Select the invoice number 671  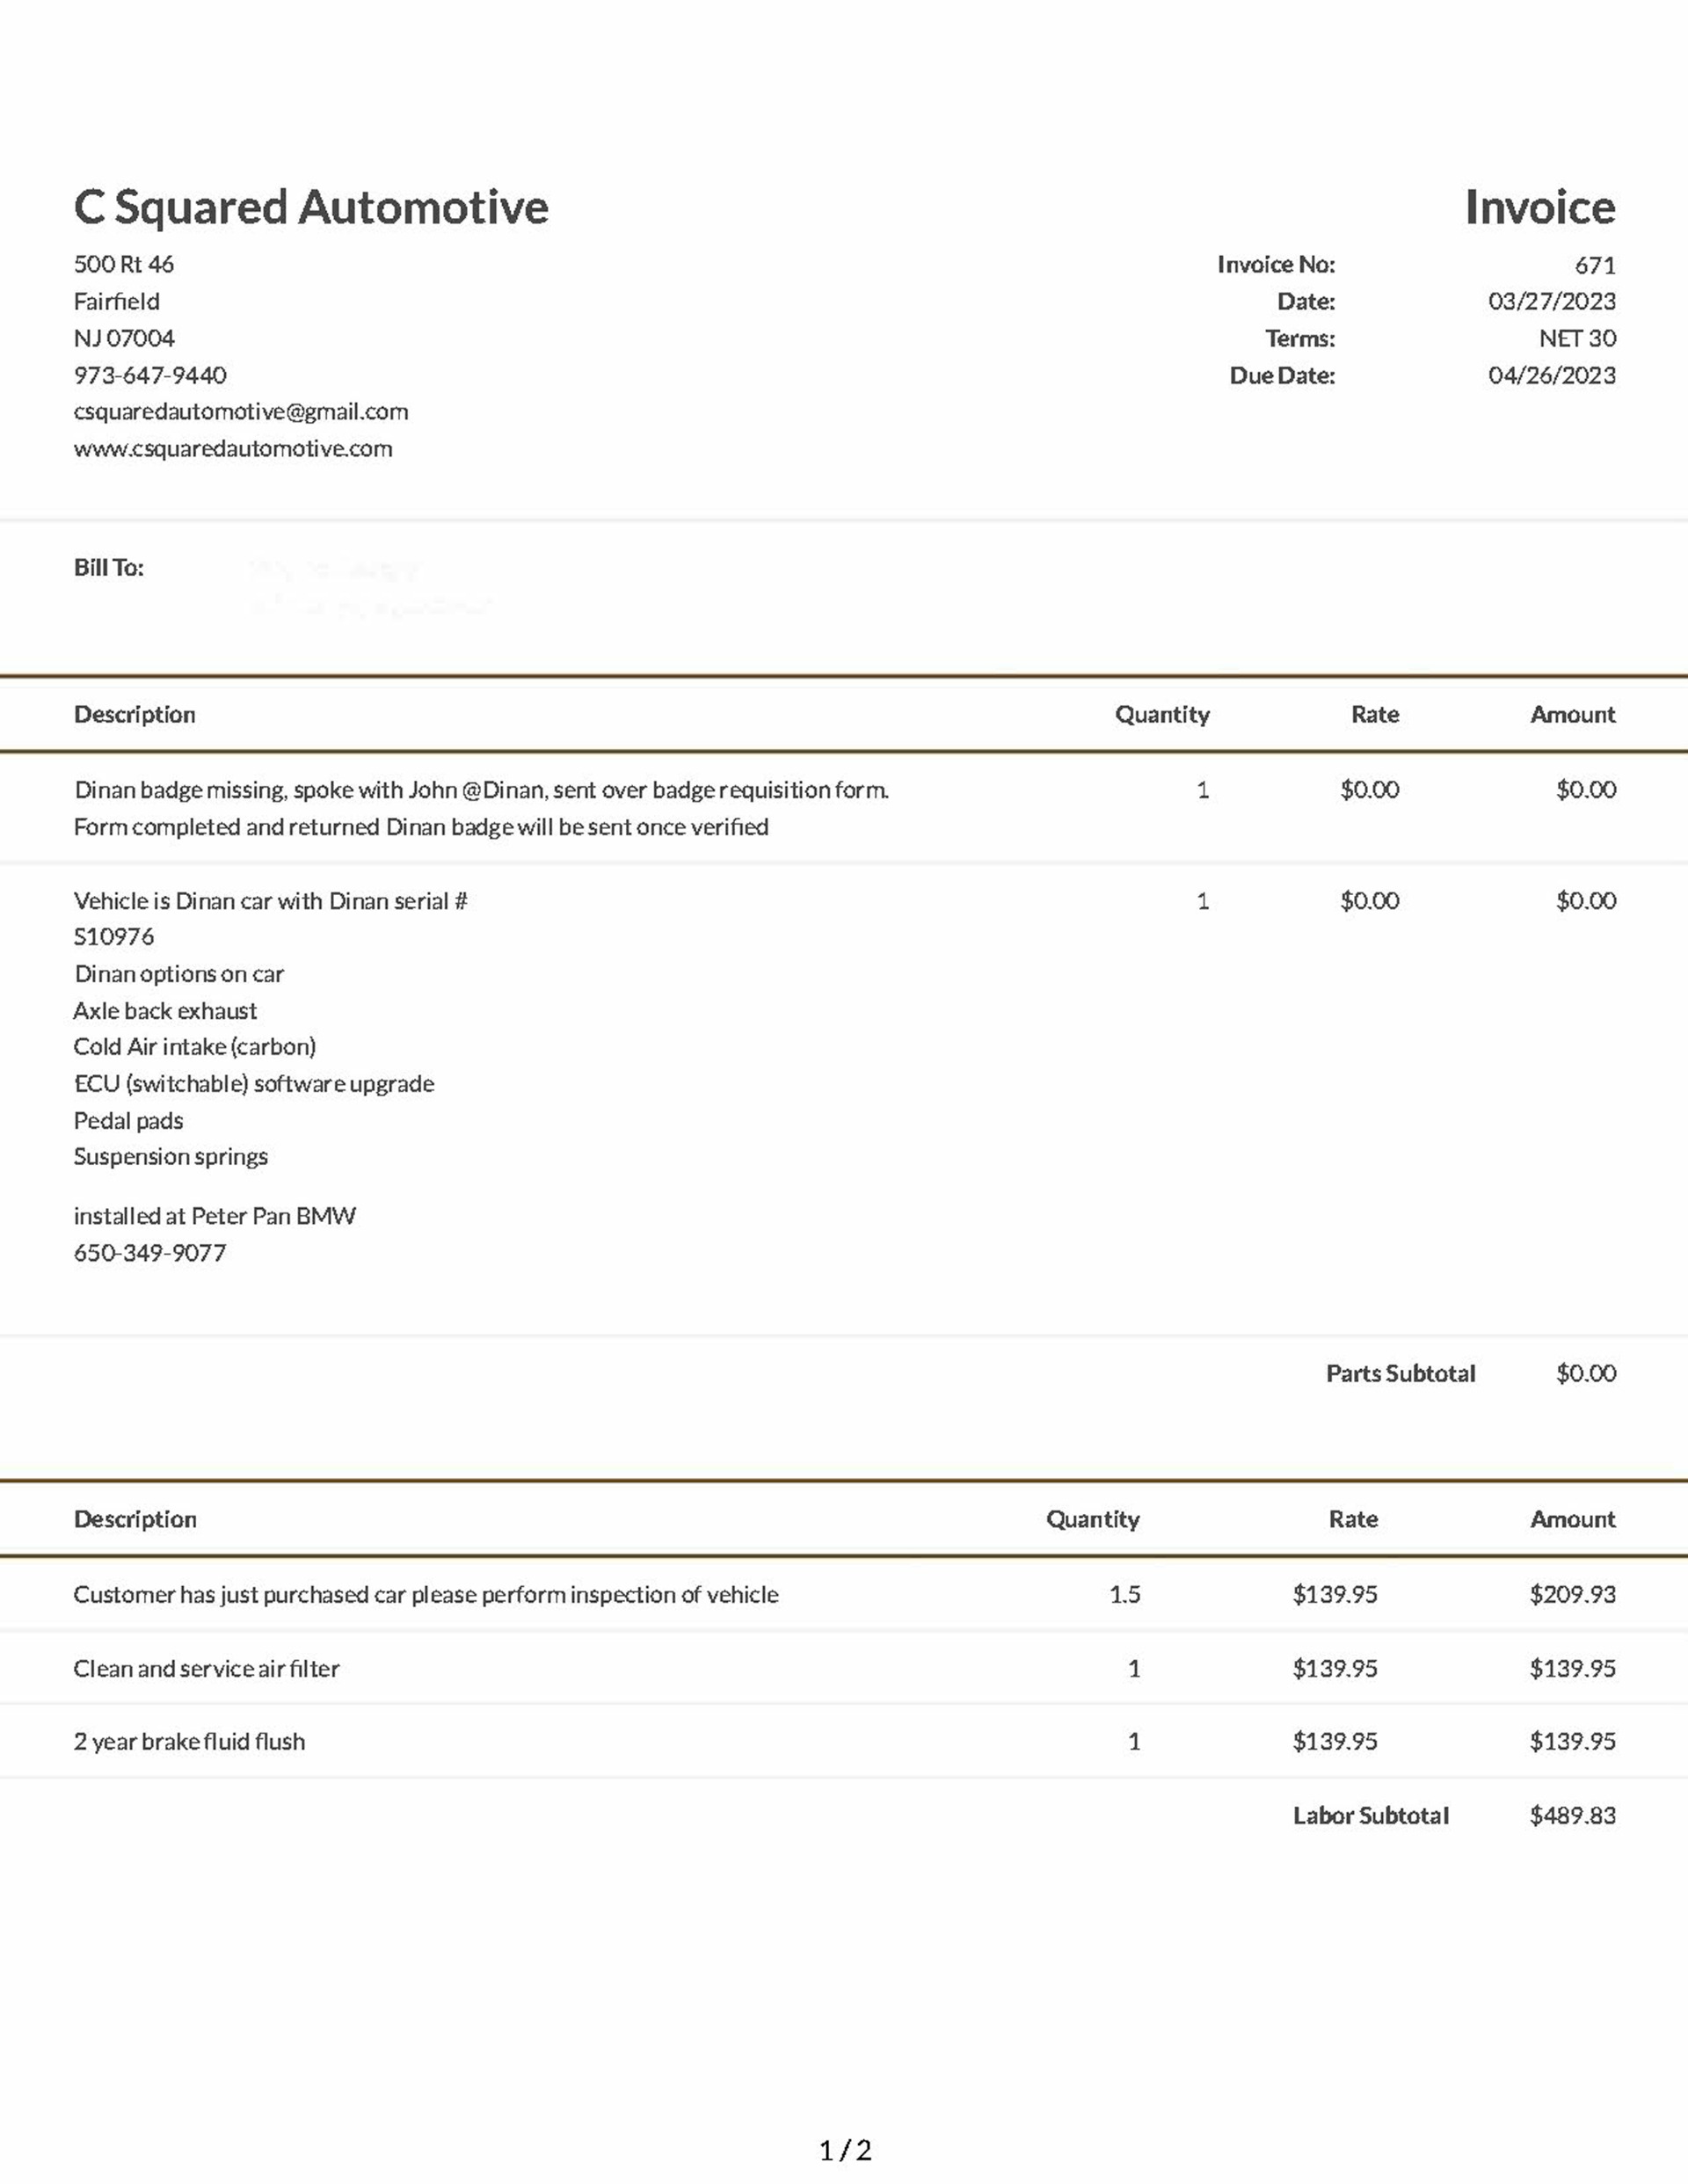click(1594, 265)
